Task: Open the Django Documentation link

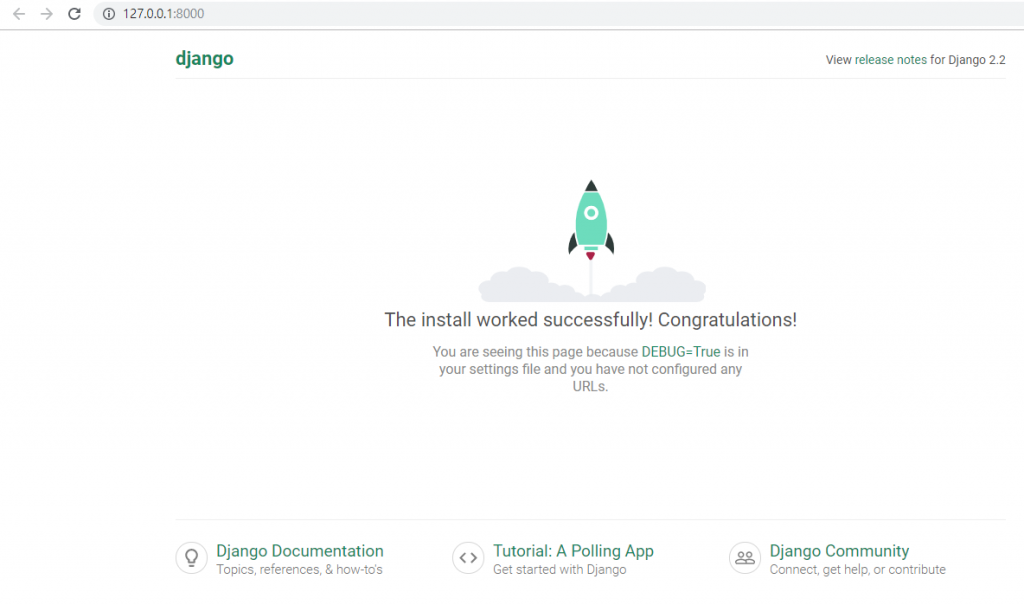Action: click(x=300, y=551)
